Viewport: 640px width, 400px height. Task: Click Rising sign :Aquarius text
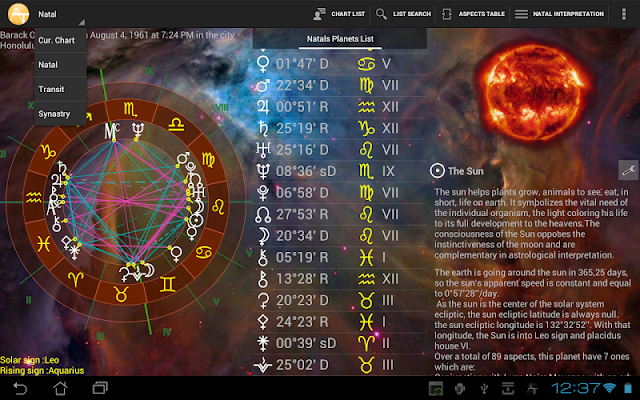[x=42, y=371]
